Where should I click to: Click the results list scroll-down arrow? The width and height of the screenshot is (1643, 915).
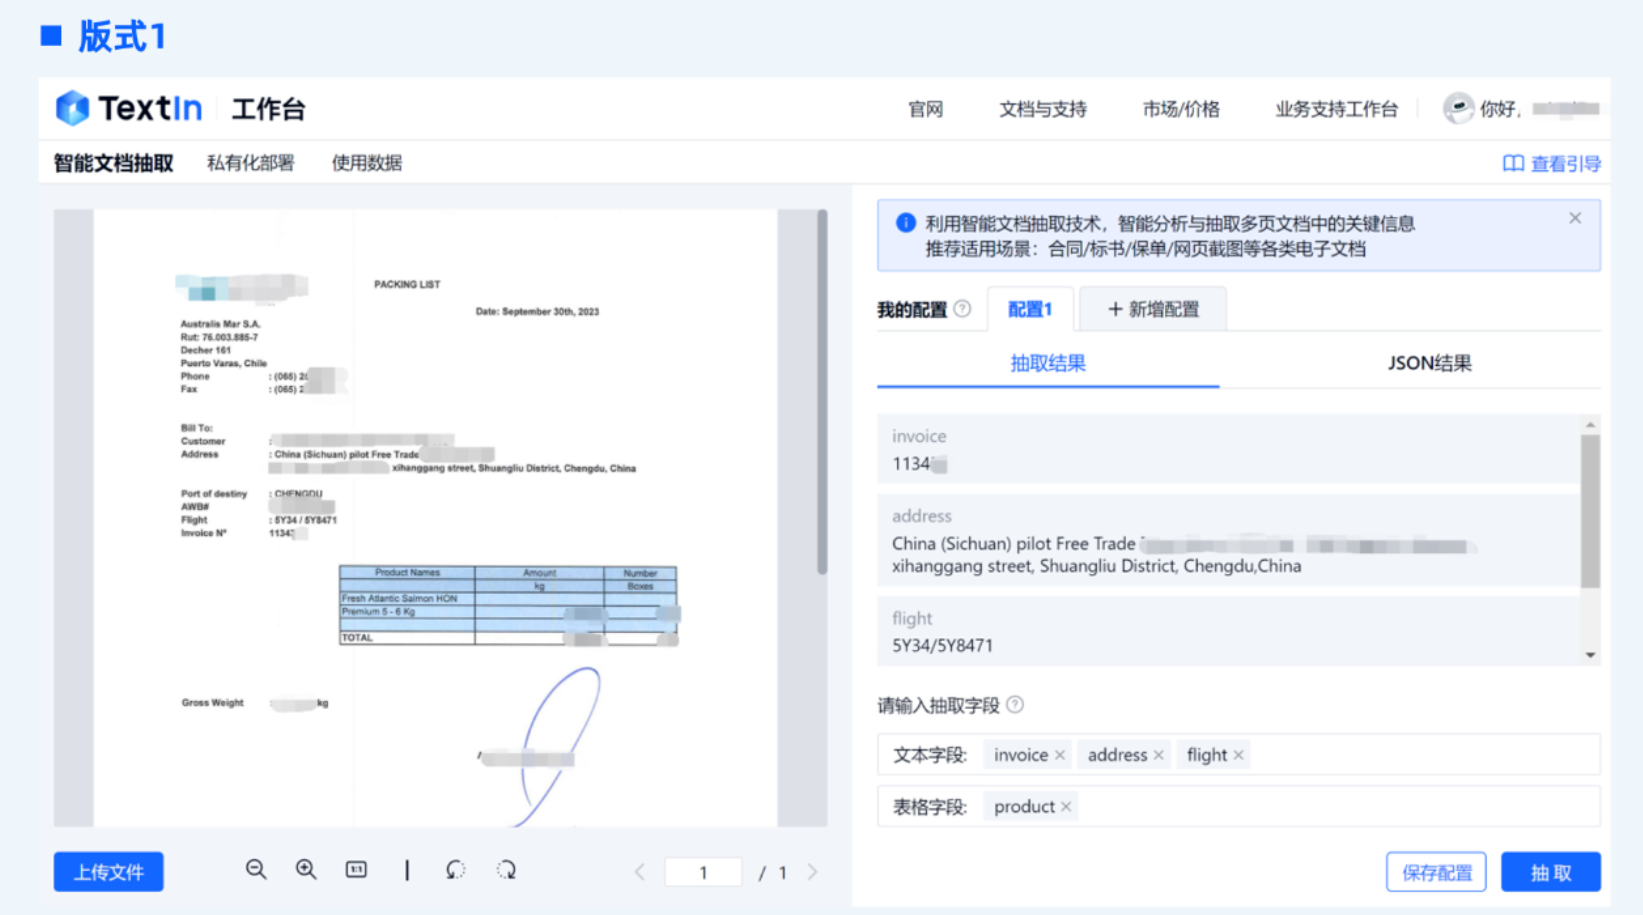1590,655
